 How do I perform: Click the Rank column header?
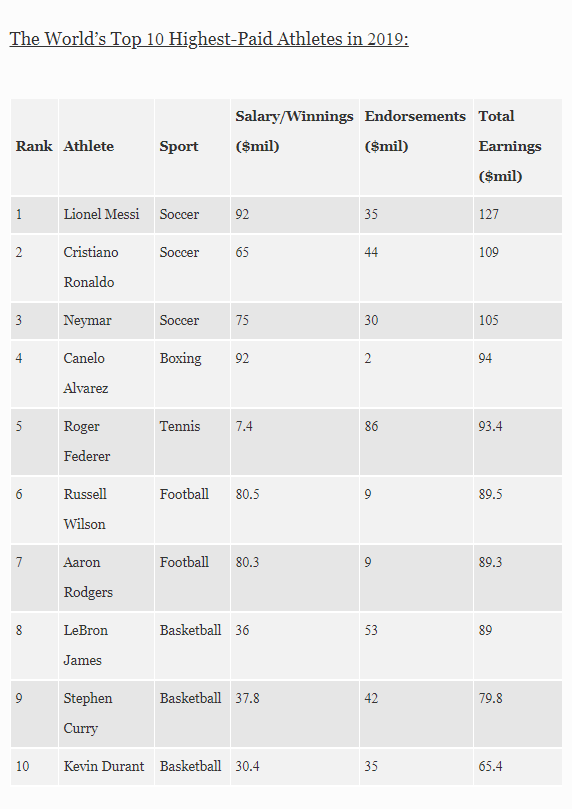(x=34, y=146)
